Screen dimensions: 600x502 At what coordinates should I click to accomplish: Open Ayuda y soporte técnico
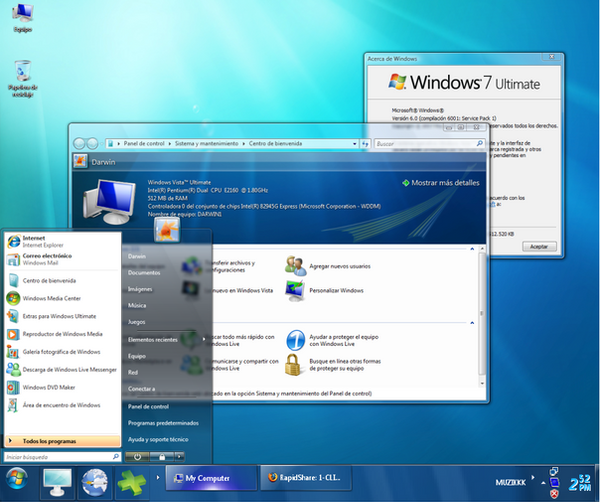click(x=158, y=439)
